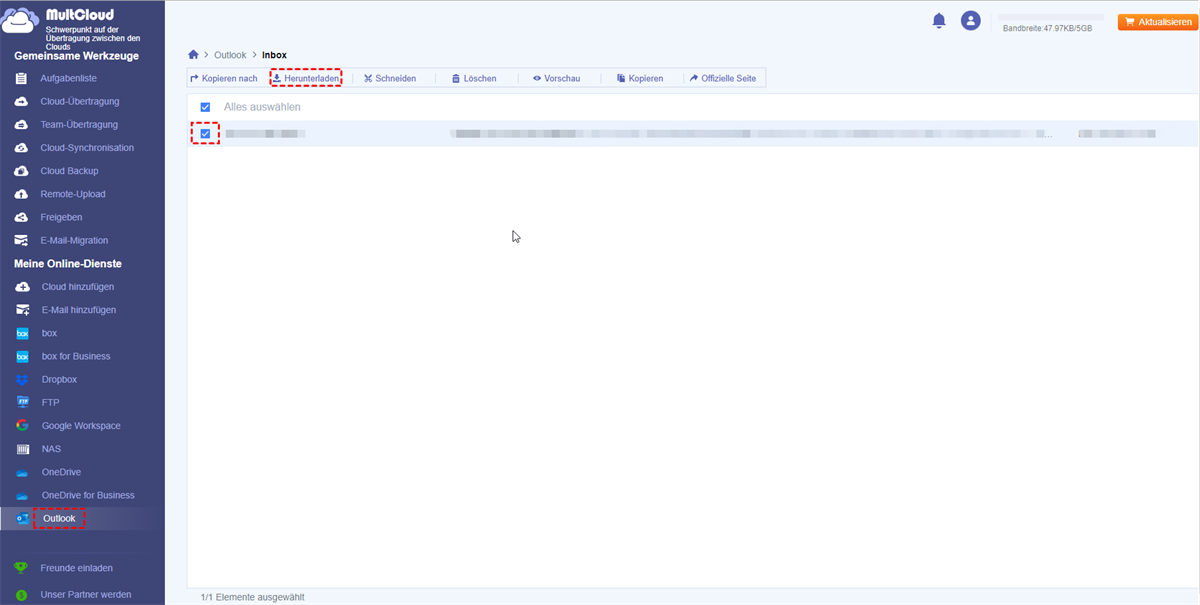Click the Cloud-Übertragung cloud icon
Image resolution: width=1200 pixels, height=605 pixels.
[x=21, y=101]
